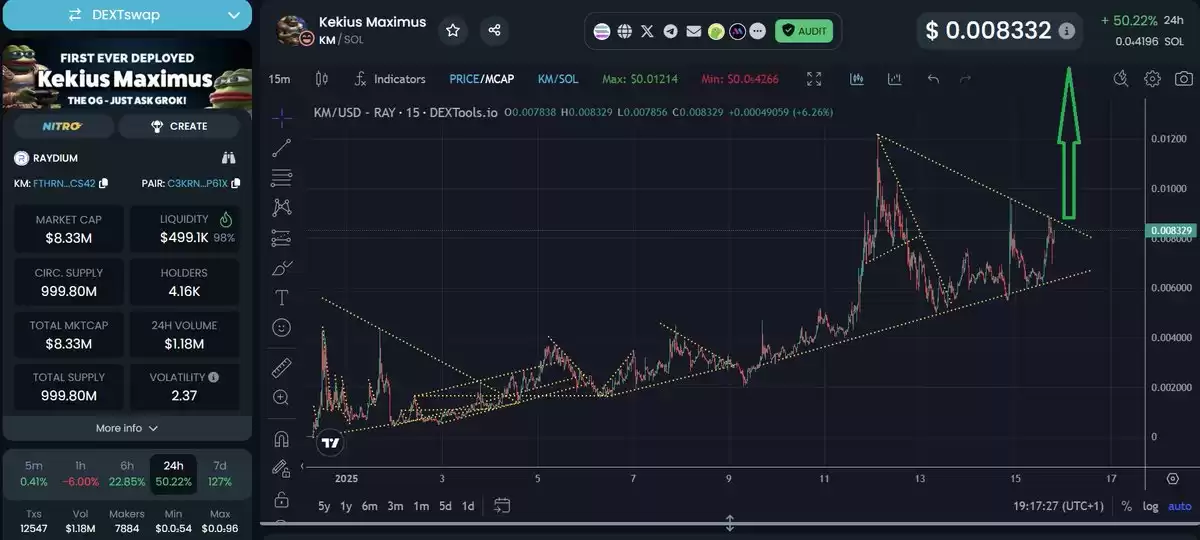Click the Kekius Maximus banner ad
1200x540 pixels.
pos(126,72)
